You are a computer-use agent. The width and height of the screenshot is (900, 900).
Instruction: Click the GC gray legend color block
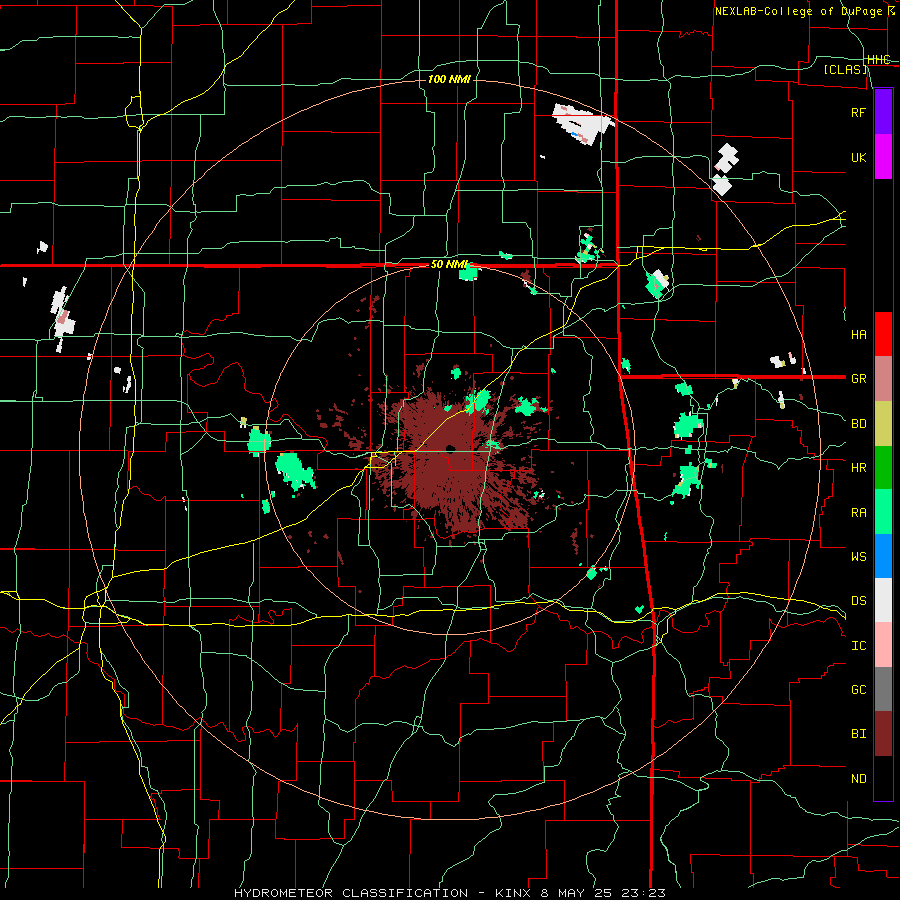(883, 689)
